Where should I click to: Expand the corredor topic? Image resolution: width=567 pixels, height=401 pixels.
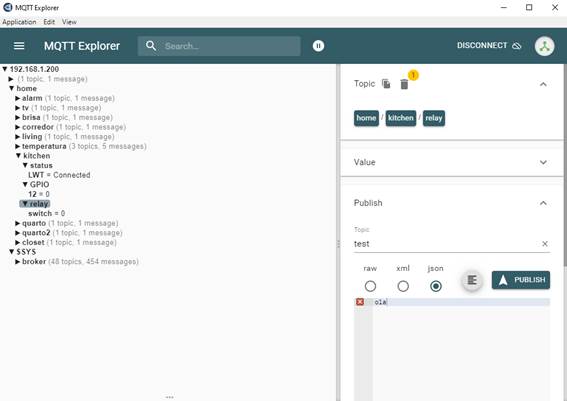[x=17, y=127]
